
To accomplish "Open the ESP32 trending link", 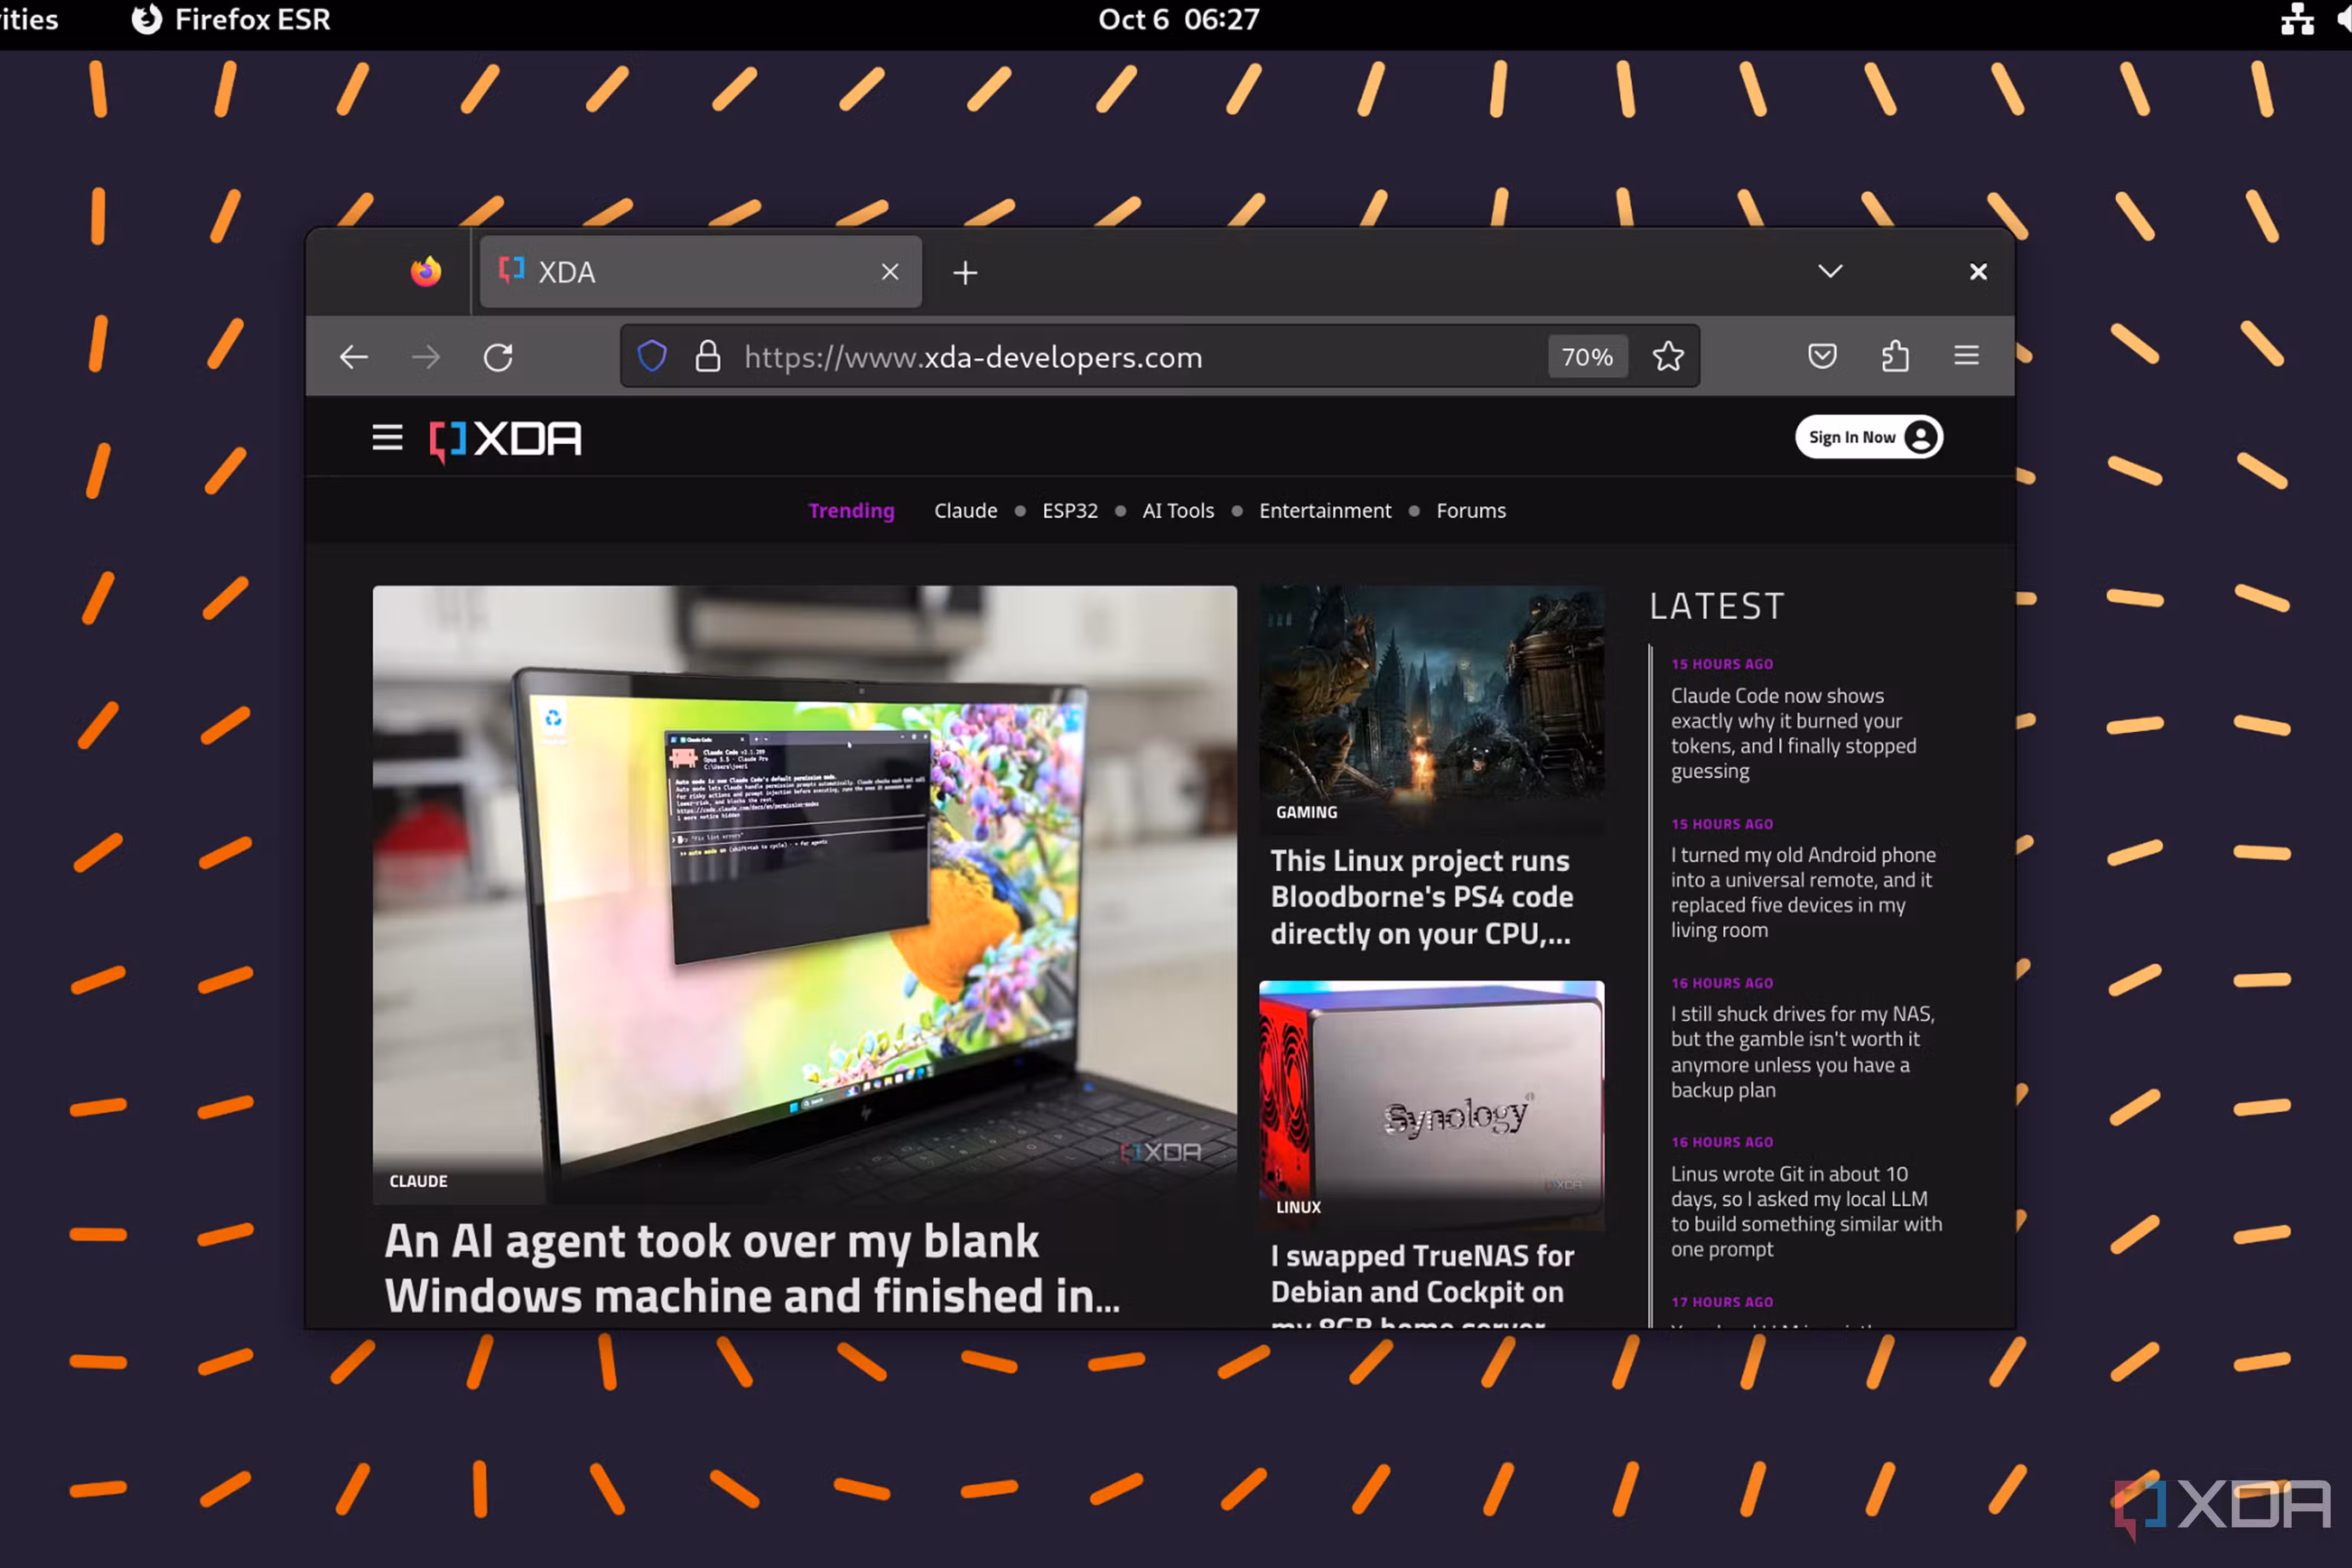I will click(1070, 511).
